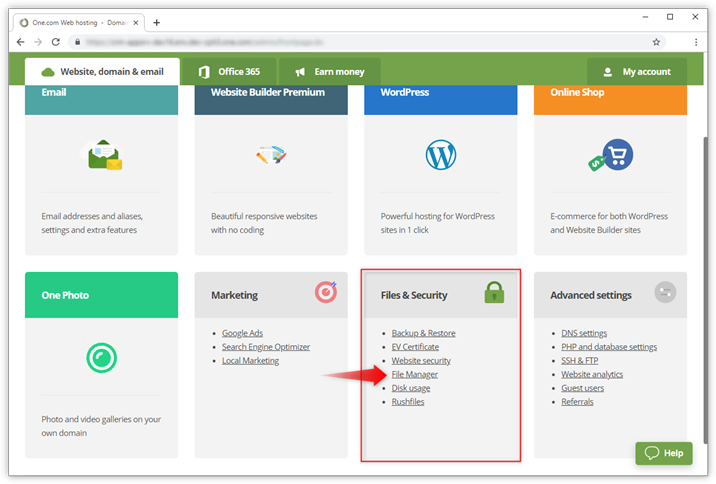Open the Email card header

click(x=101, y=100)
